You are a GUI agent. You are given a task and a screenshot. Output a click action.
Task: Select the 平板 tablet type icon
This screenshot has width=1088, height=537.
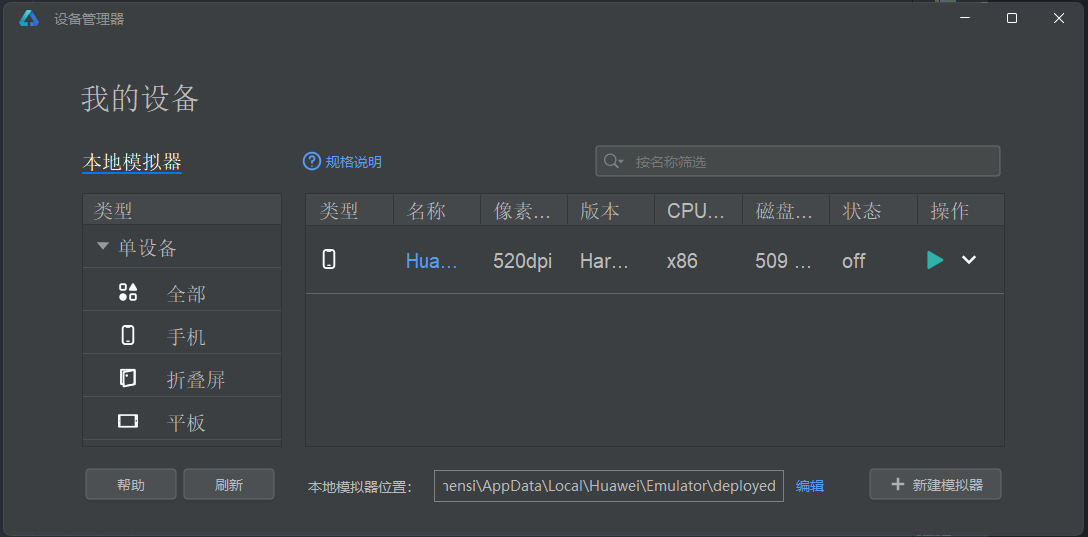tap(128, 421)
